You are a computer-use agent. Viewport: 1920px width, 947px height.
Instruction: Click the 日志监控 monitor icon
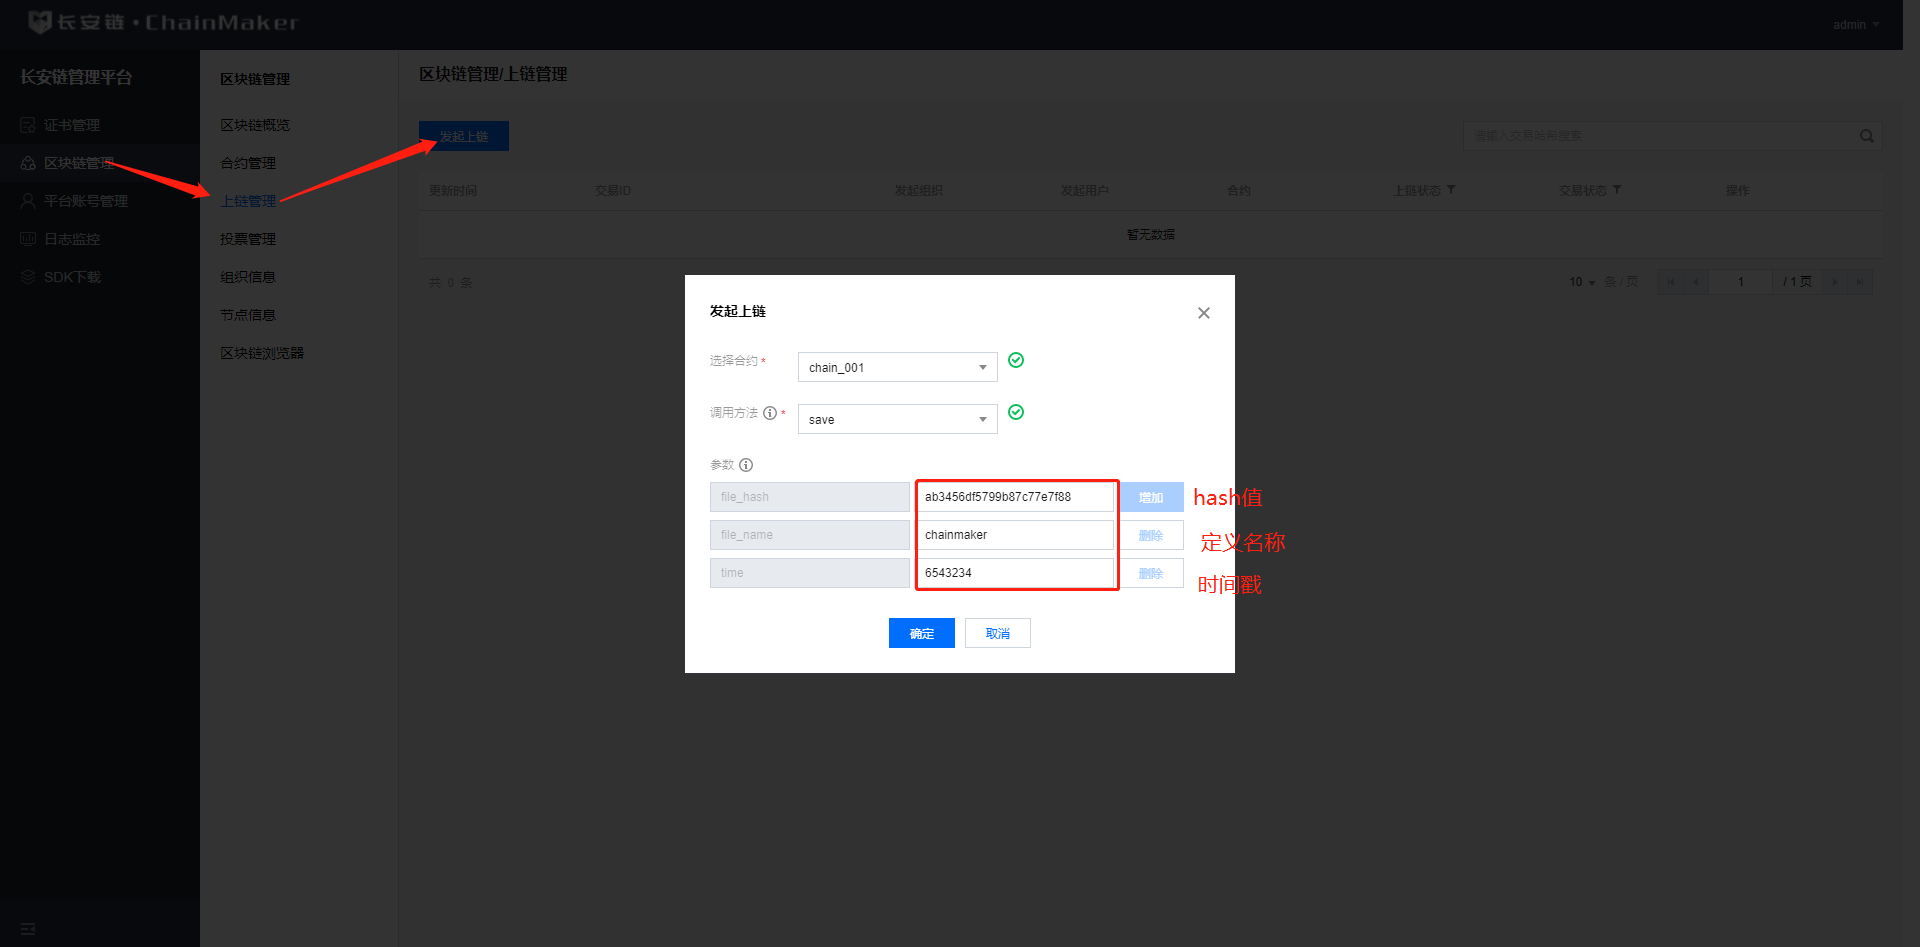coord(28,239)
